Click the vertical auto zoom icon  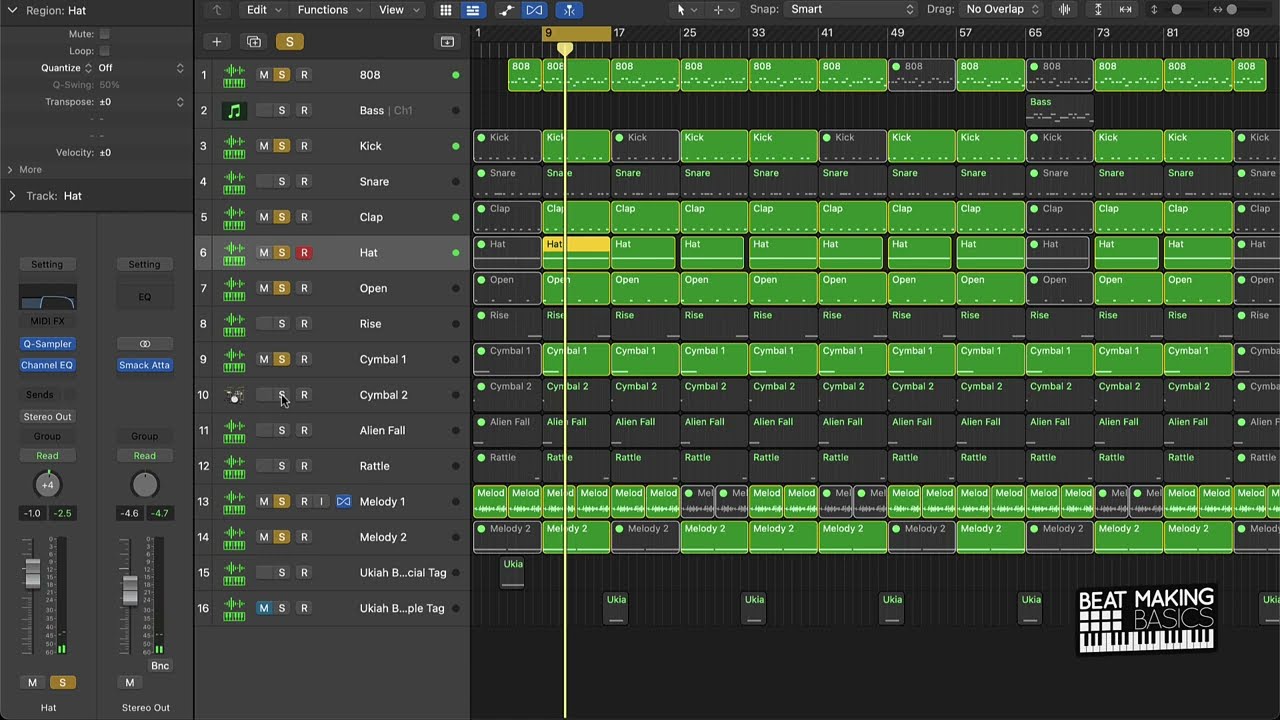(x=1098, y=10)
